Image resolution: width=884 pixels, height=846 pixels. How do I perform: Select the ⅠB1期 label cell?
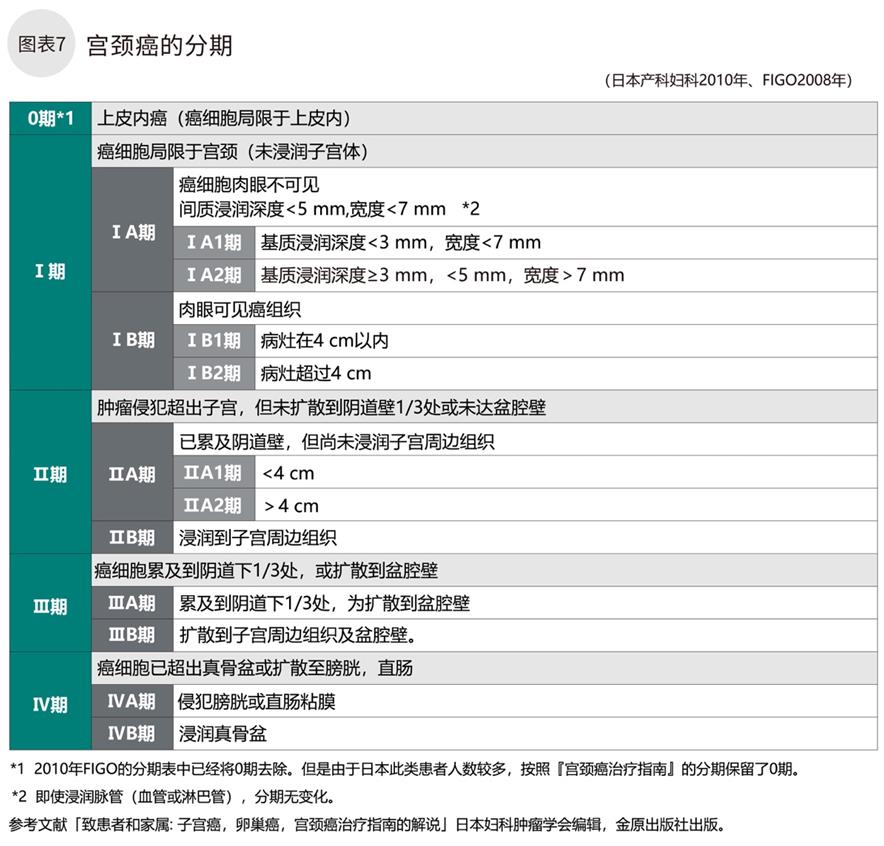point(213,341)
